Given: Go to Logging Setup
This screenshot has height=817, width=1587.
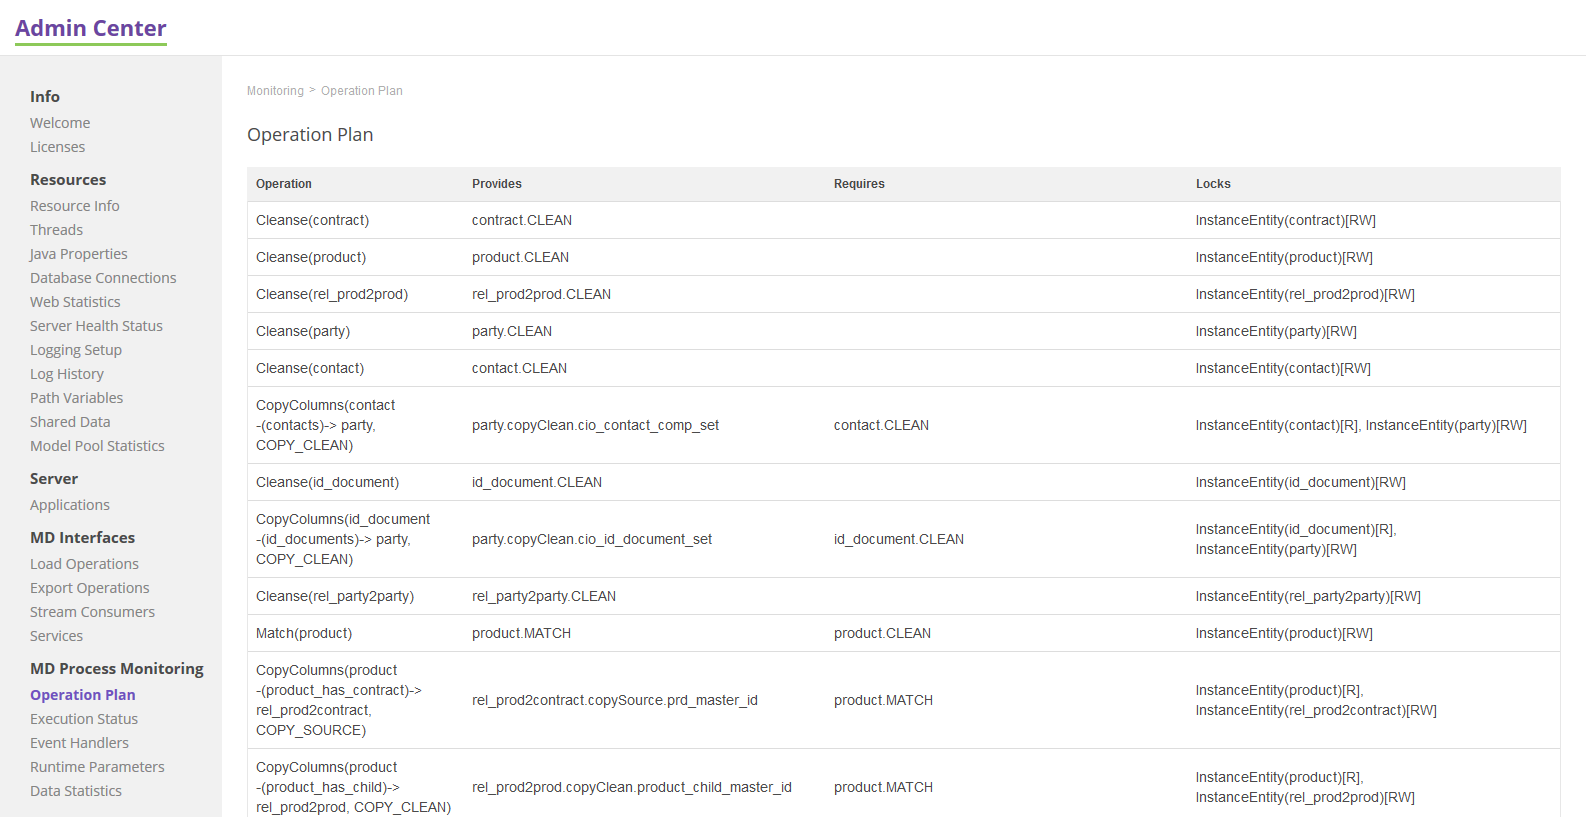Looking at the screenshot, I should tap(76, 350).
